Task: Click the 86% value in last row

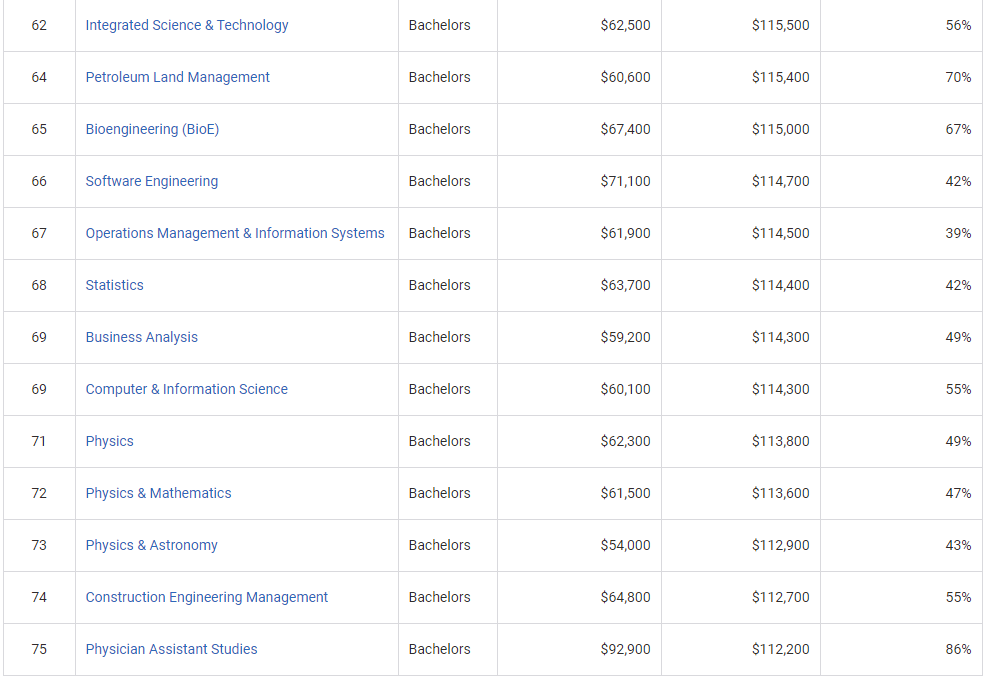Action: (x=958, y=649)
